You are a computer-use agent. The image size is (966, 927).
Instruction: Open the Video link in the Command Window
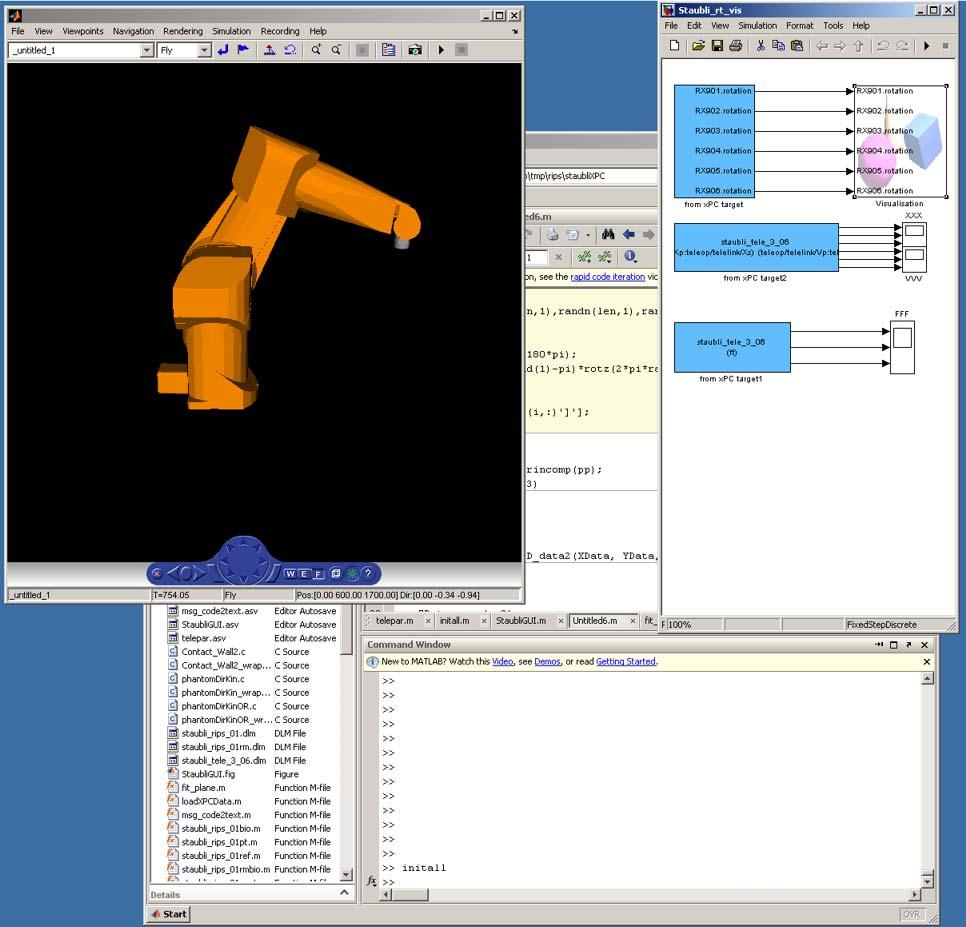pyautogui.click(x=503, y=662)
